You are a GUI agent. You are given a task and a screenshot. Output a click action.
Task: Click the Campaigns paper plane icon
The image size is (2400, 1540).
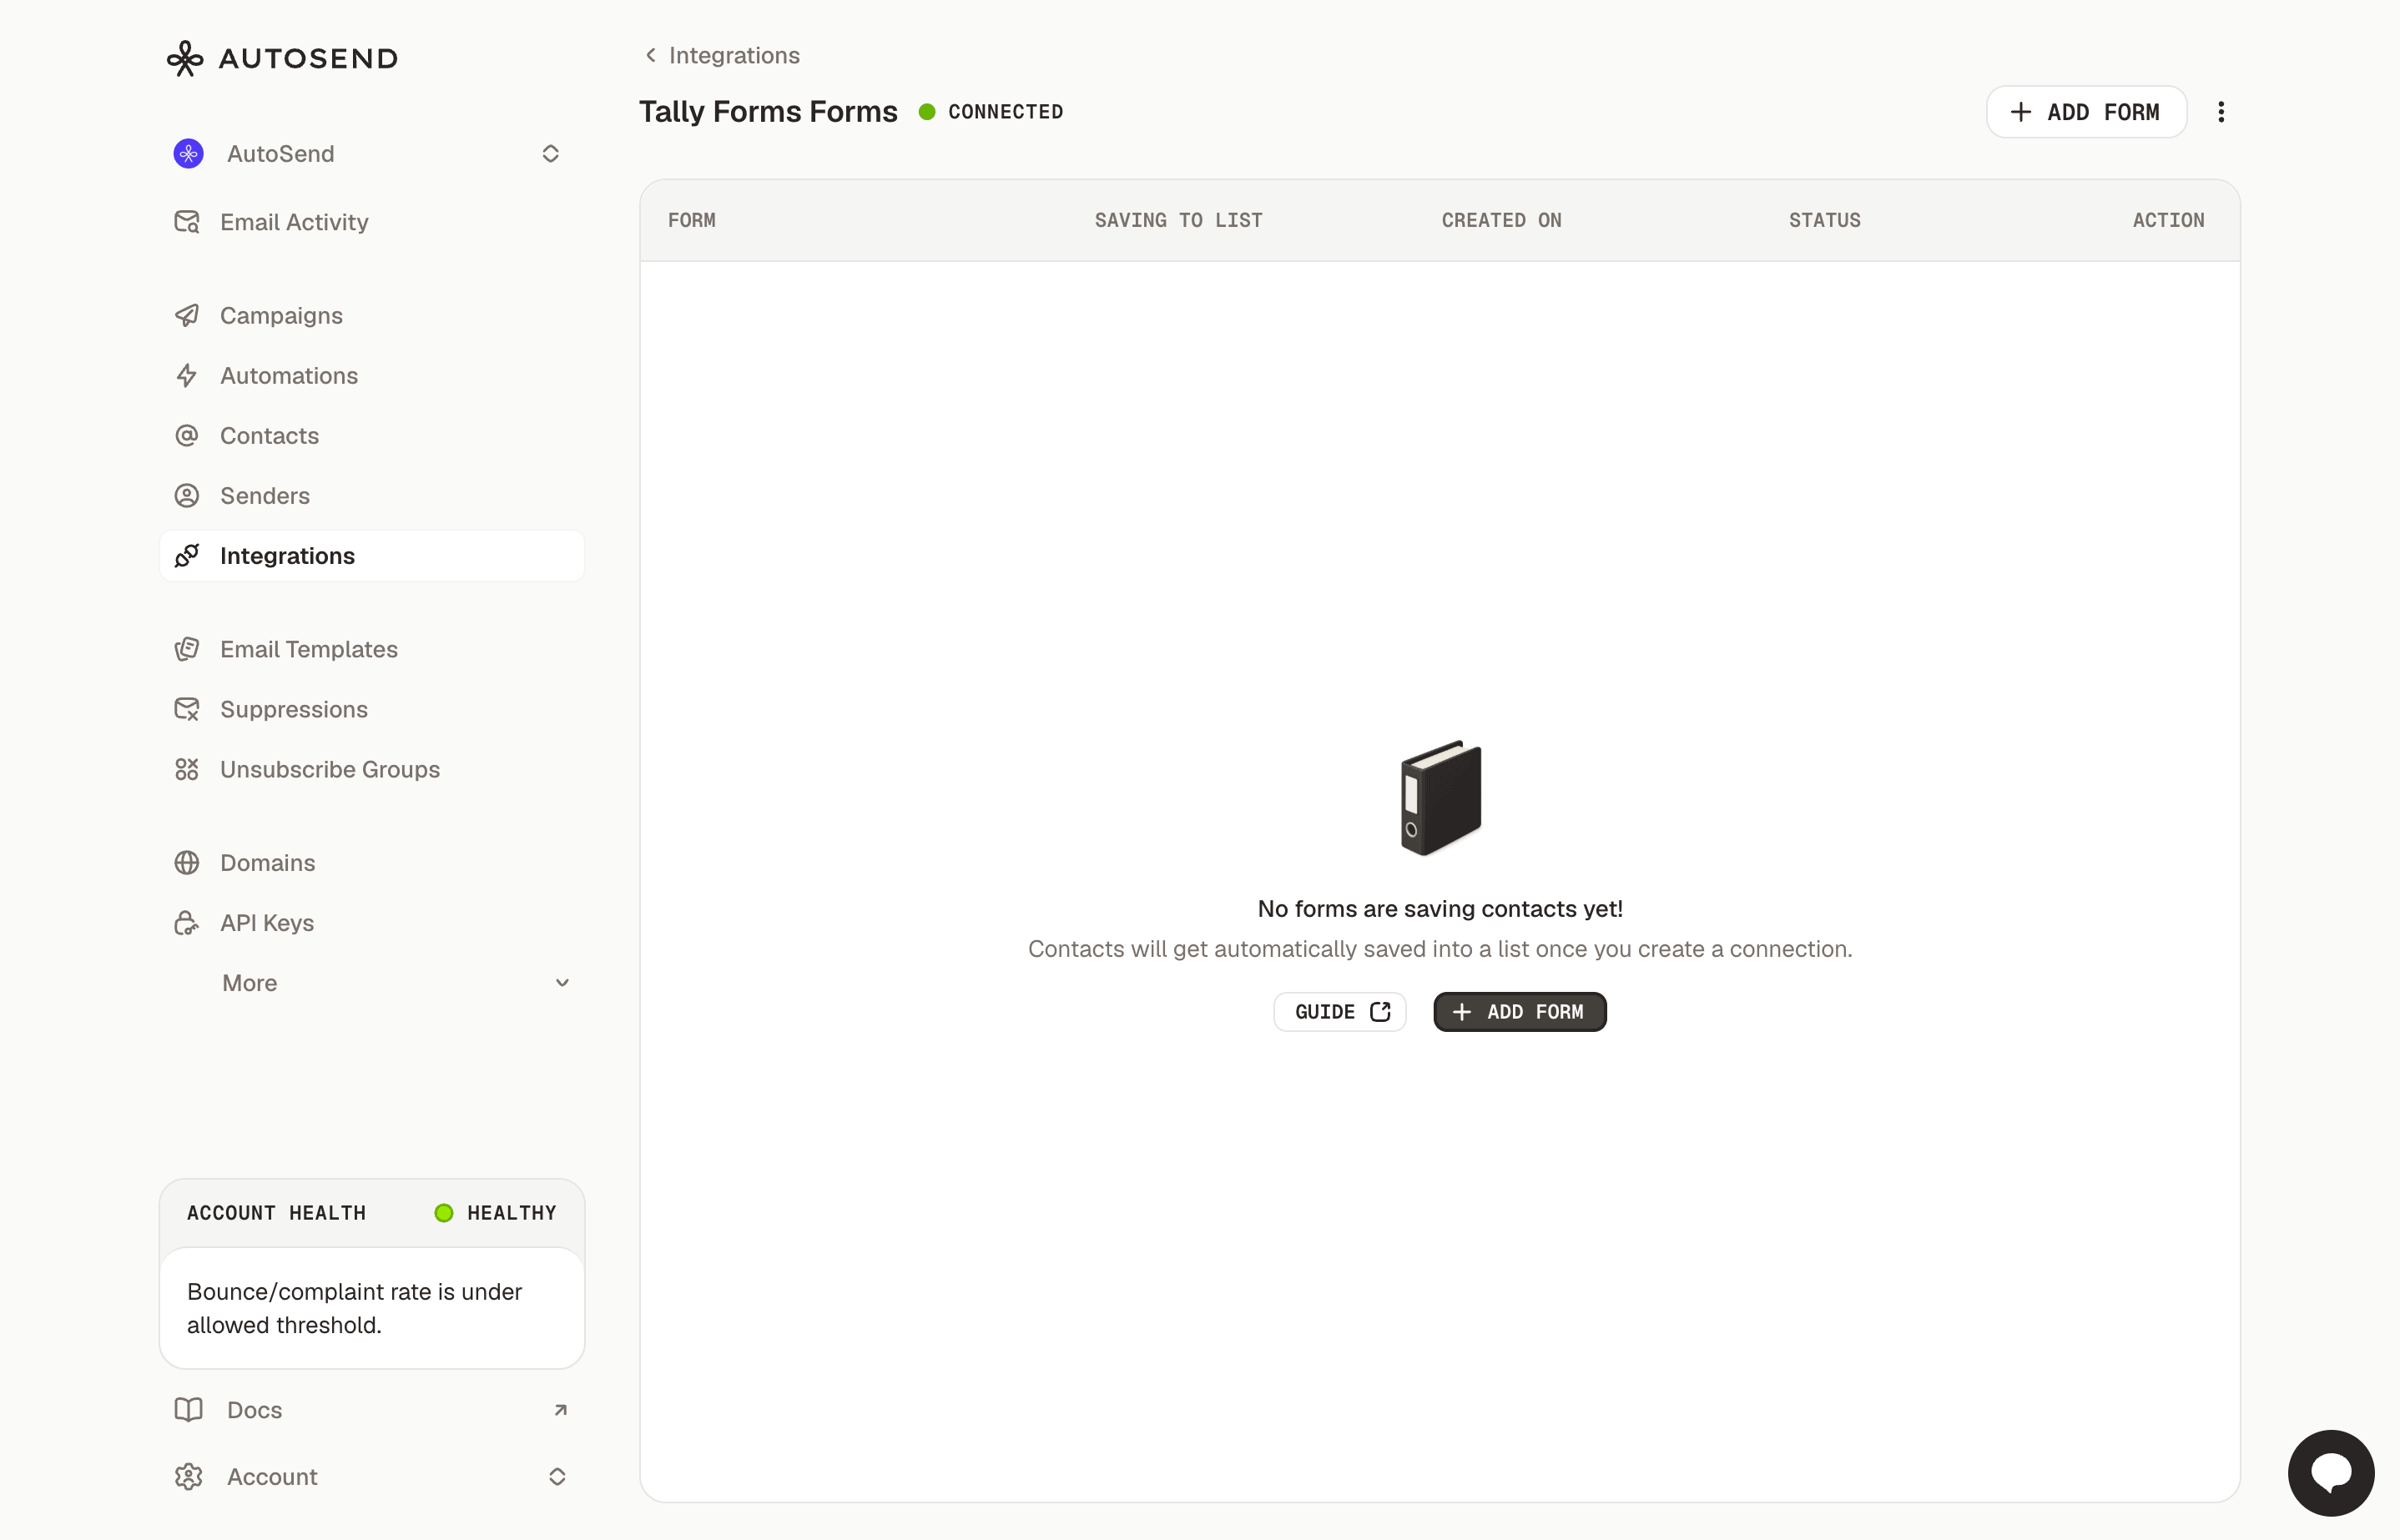pos(187,315)
